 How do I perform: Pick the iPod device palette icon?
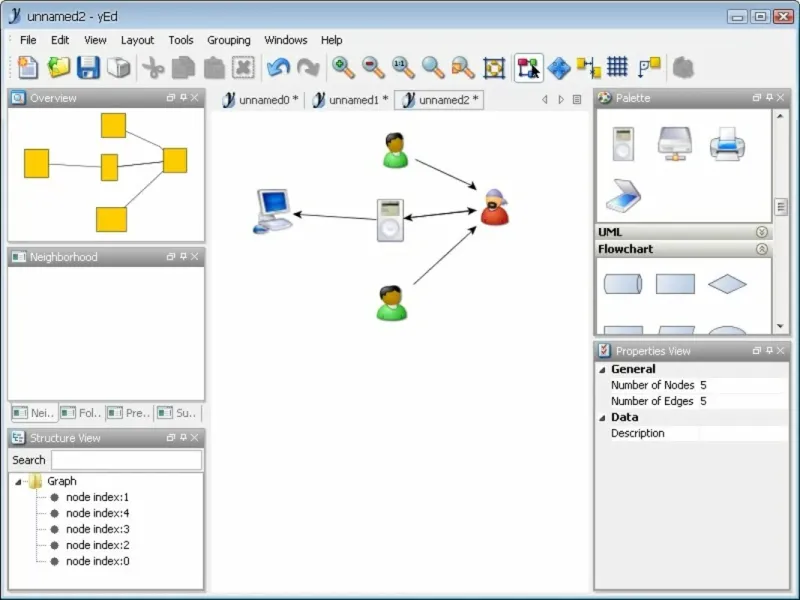[x=623, y=144]
